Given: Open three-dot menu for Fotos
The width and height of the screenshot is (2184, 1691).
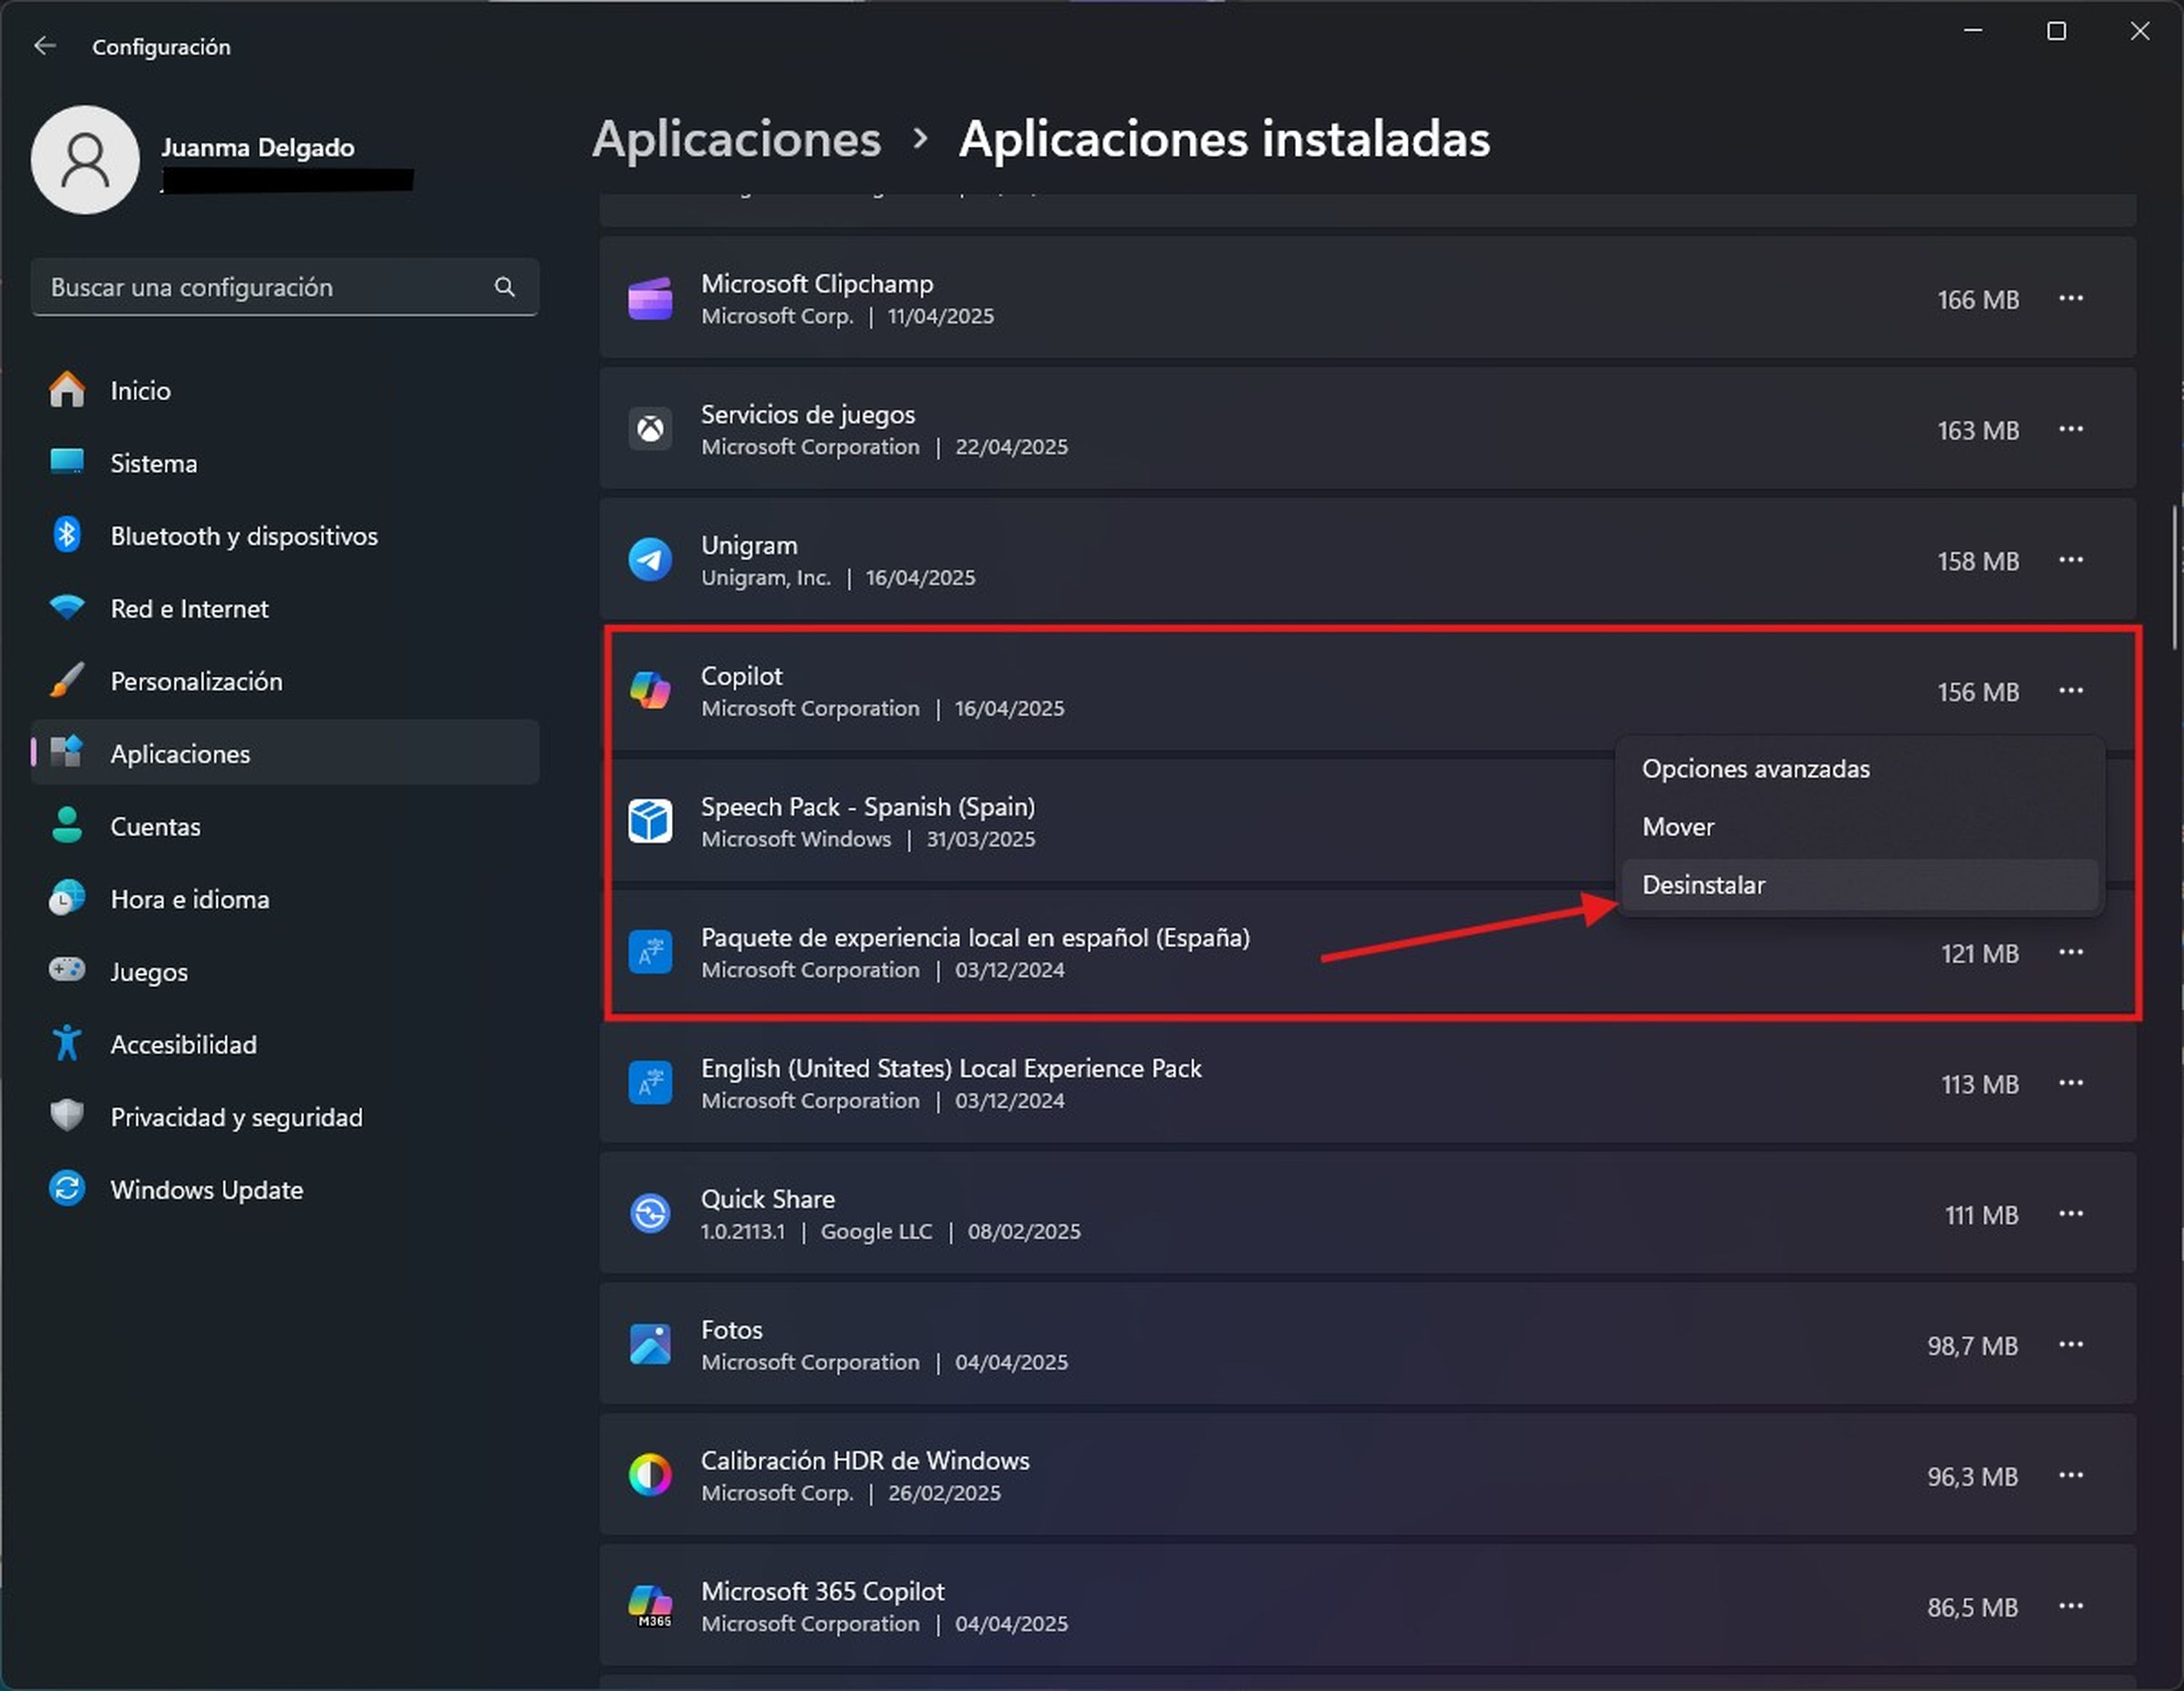Looking at the screenshot, I should pos(2071,1345).
